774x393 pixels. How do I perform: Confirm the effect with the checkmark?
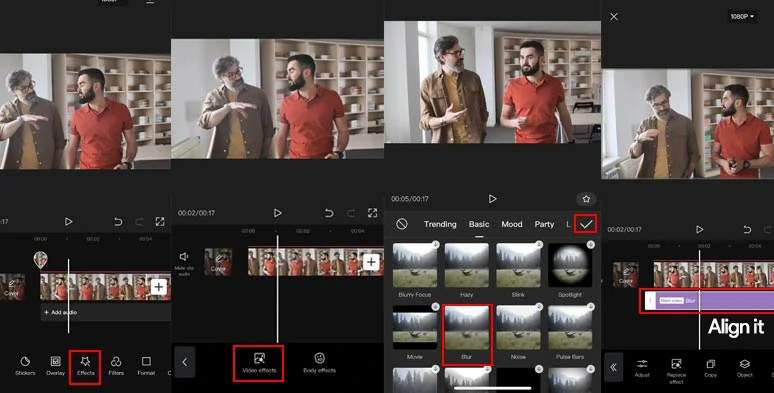pos(586,224)
